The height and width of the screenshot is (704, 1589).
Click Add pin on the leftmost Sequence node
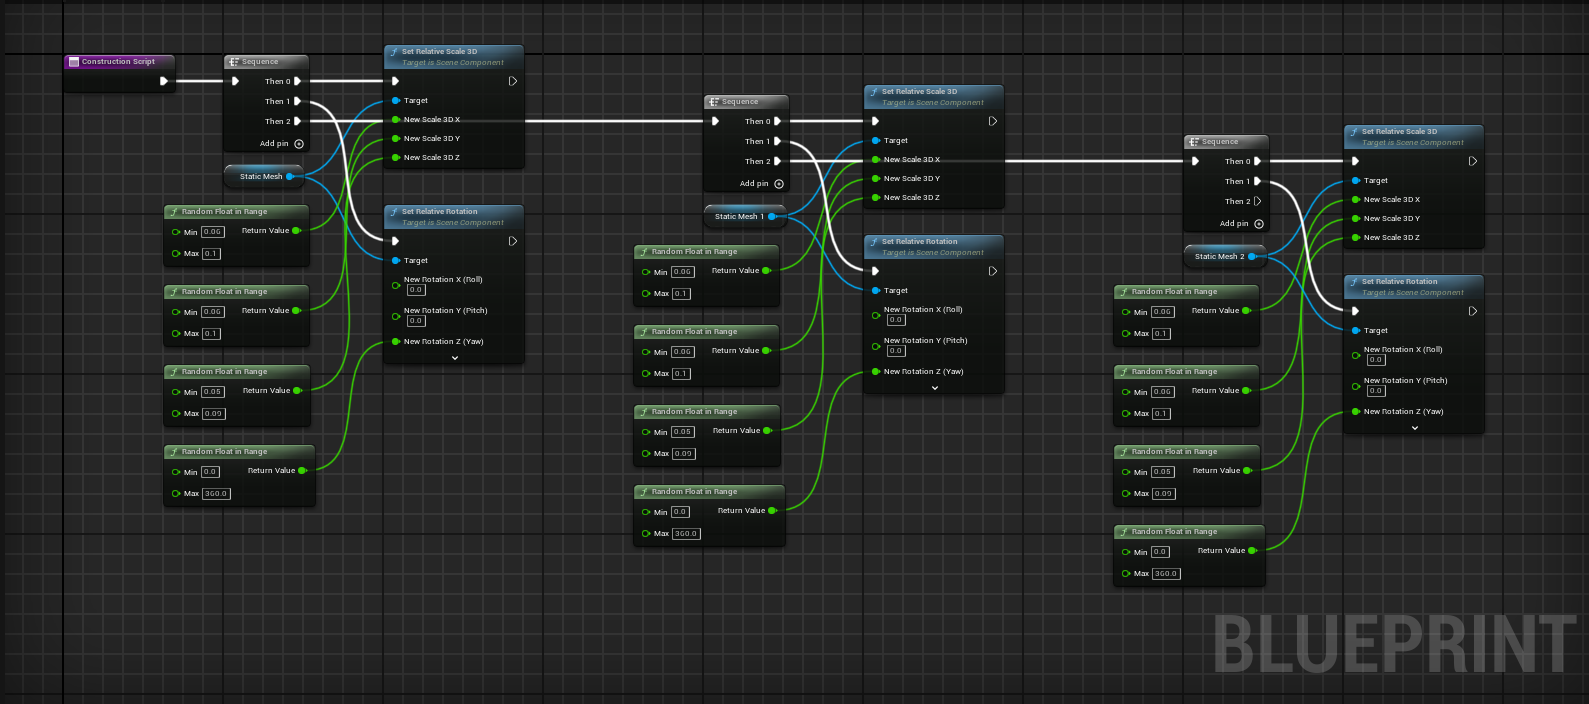[298, 144]
